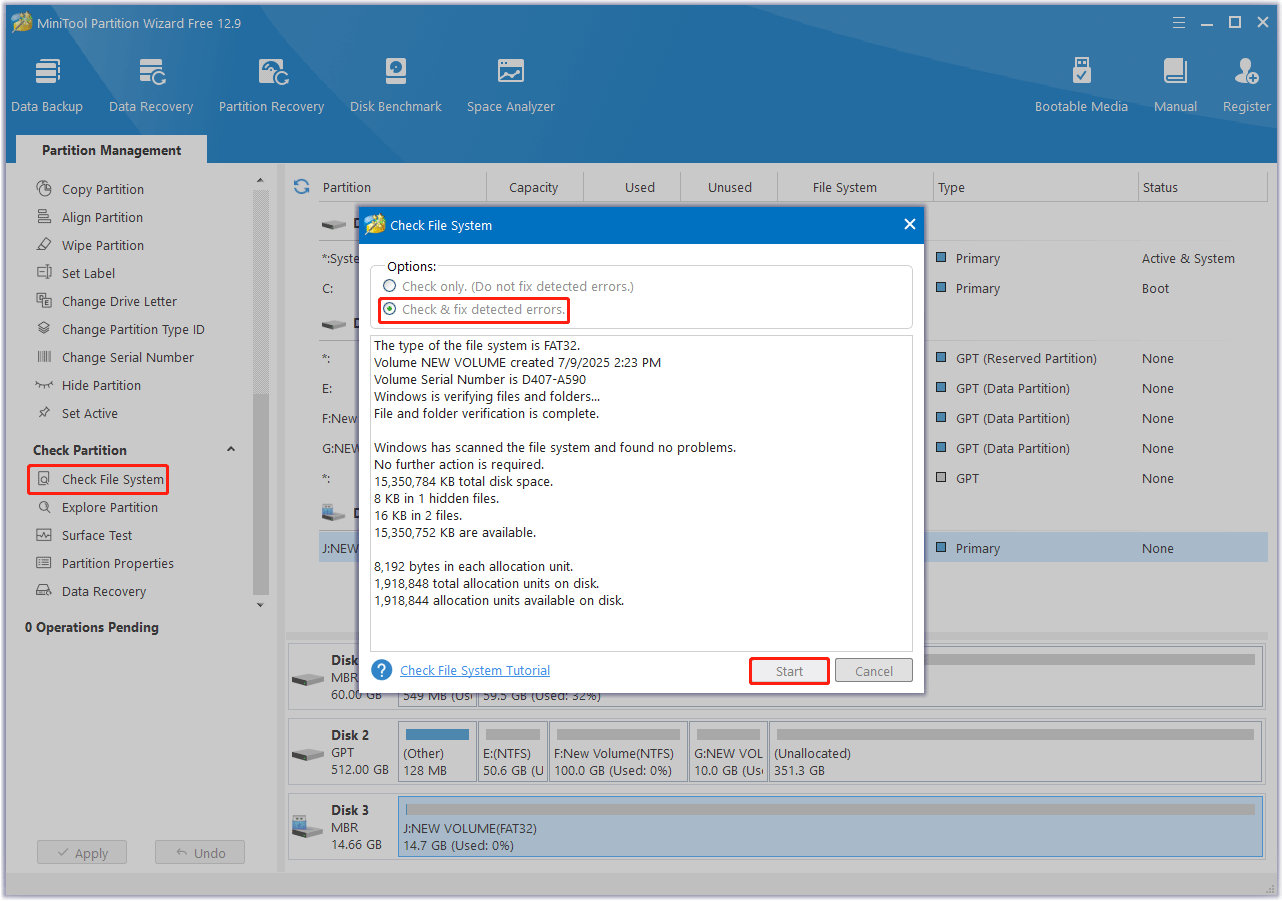Choose Align Partition action
This screenshot has height=901, width=1282.
point(102,217)
